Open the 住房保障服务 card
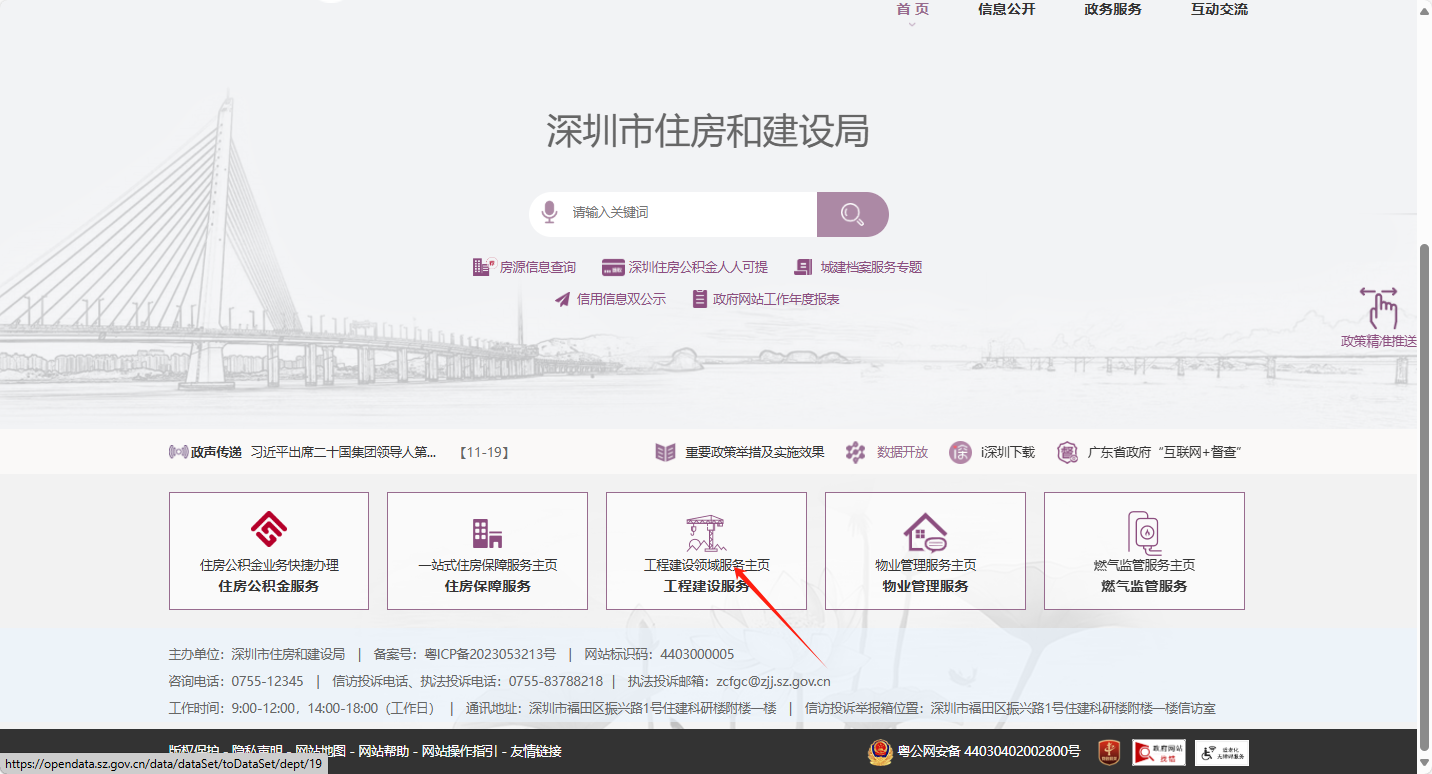 (487, 551)
